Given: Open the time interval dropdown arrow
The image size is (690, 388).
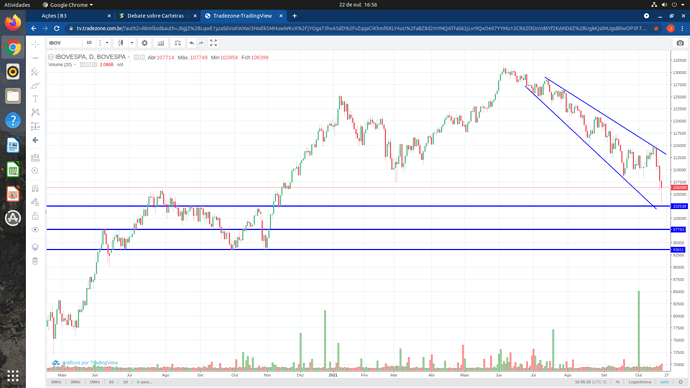Looking at the screenshot, I should tap(107, 43).
